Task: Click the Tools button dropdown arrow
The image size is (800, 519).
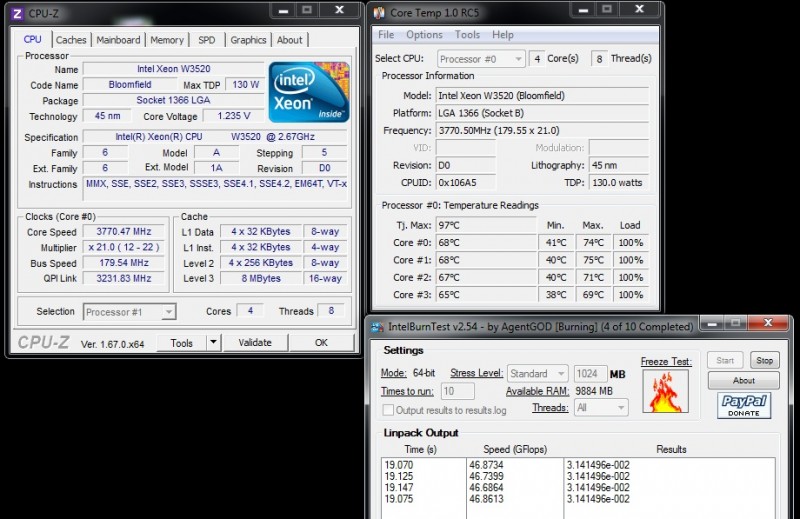Action: (212, 342)
